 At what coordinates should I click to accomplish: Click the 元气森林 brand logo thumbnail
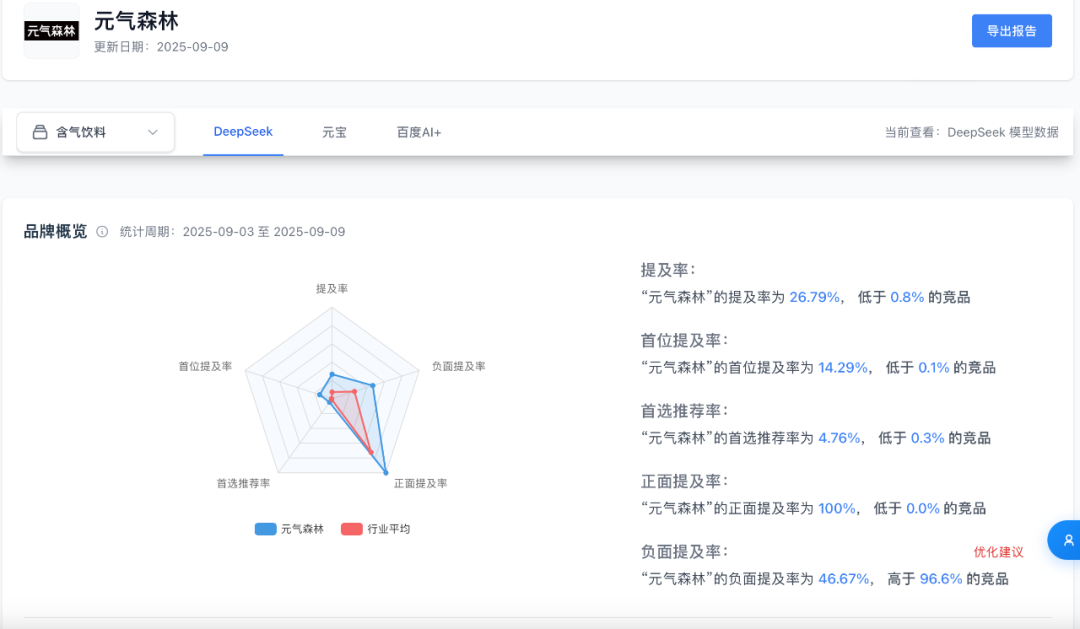pos(52,31)
